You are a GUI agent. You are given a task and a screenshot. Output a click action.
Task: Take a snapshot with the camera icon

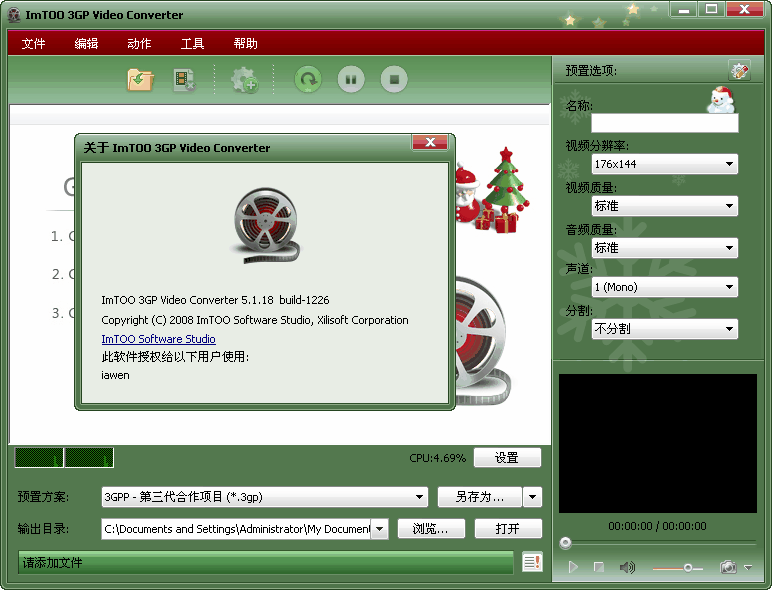click(728, 567)
